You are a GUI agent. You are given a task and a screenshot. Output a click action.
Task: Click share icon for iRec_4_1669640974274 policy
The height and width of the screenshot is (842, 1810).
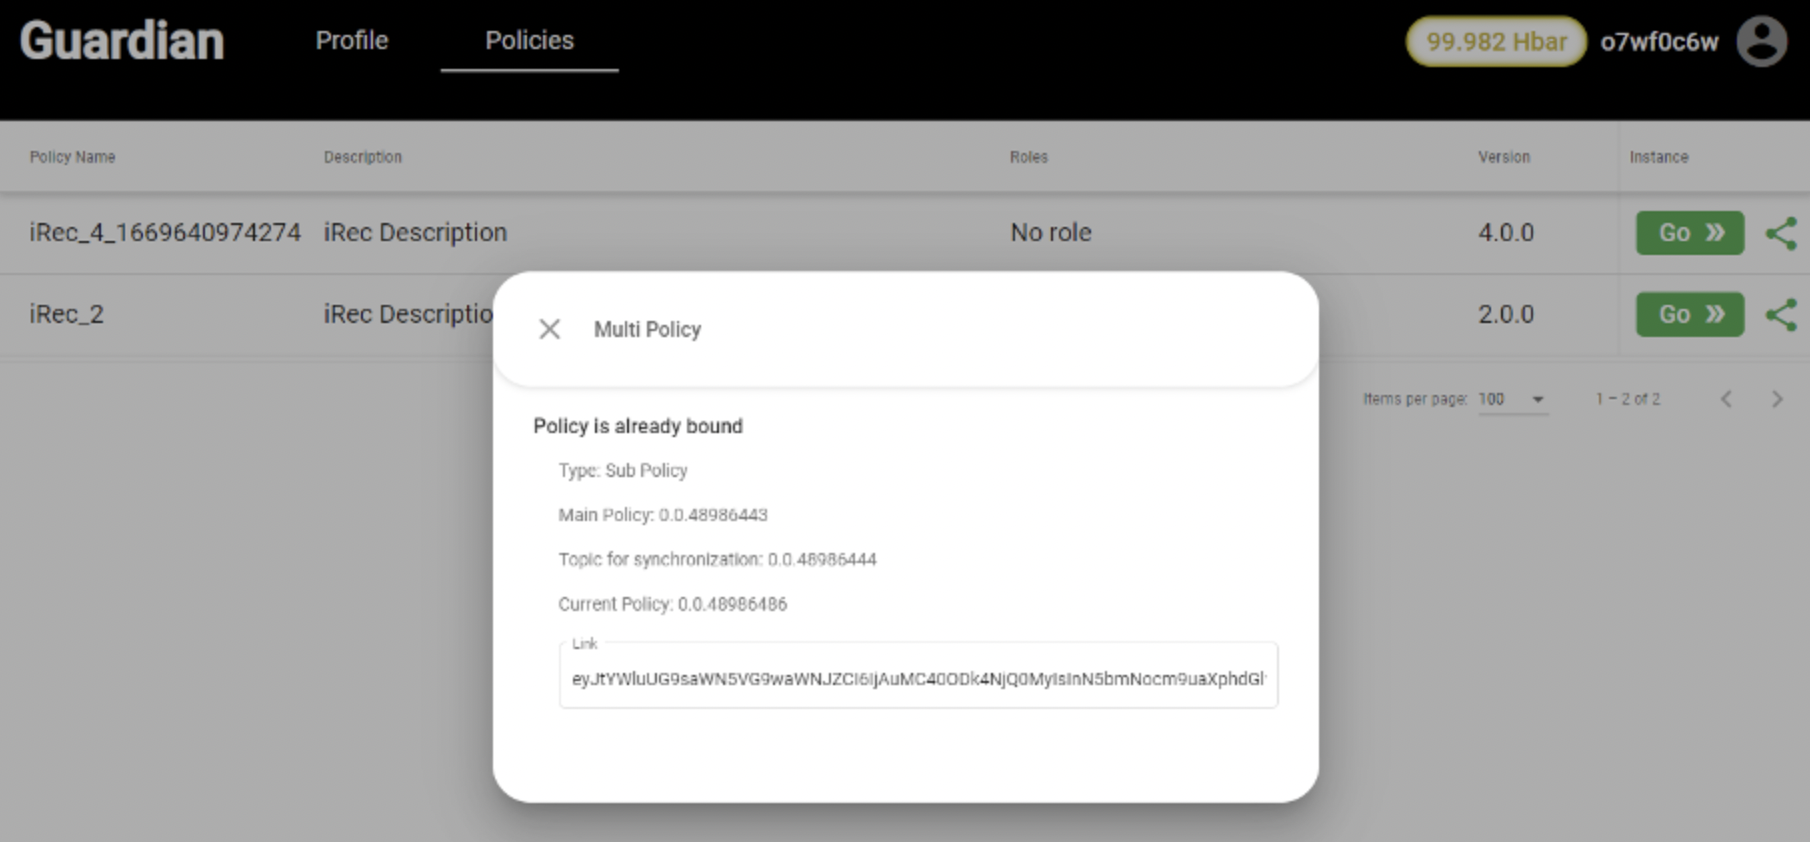pos(1780,233)
